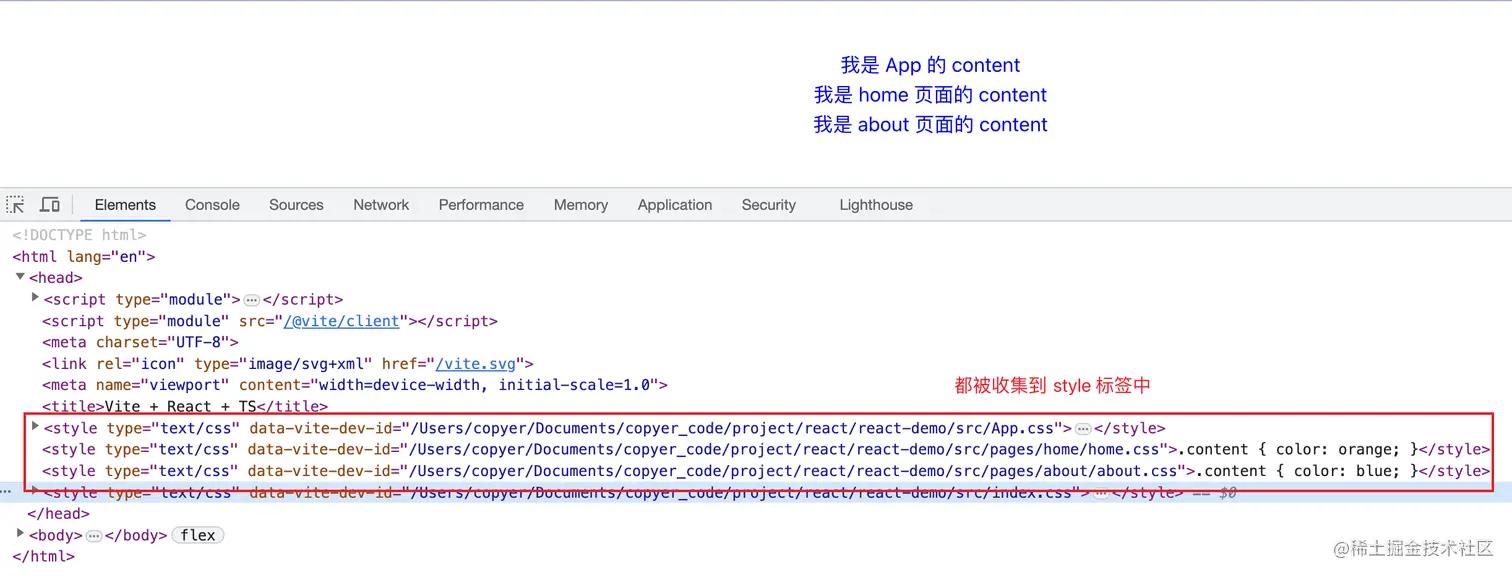Select the about.css style node
This screenshot has height=577, width=1512.
(767, 471)
